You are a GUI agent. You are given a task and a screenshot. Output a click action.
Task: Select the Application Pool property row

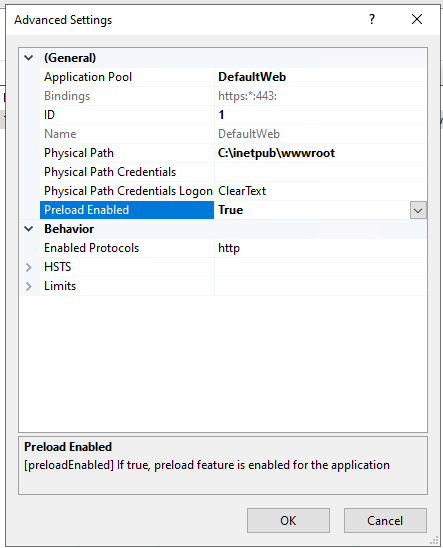pos(233,77)
